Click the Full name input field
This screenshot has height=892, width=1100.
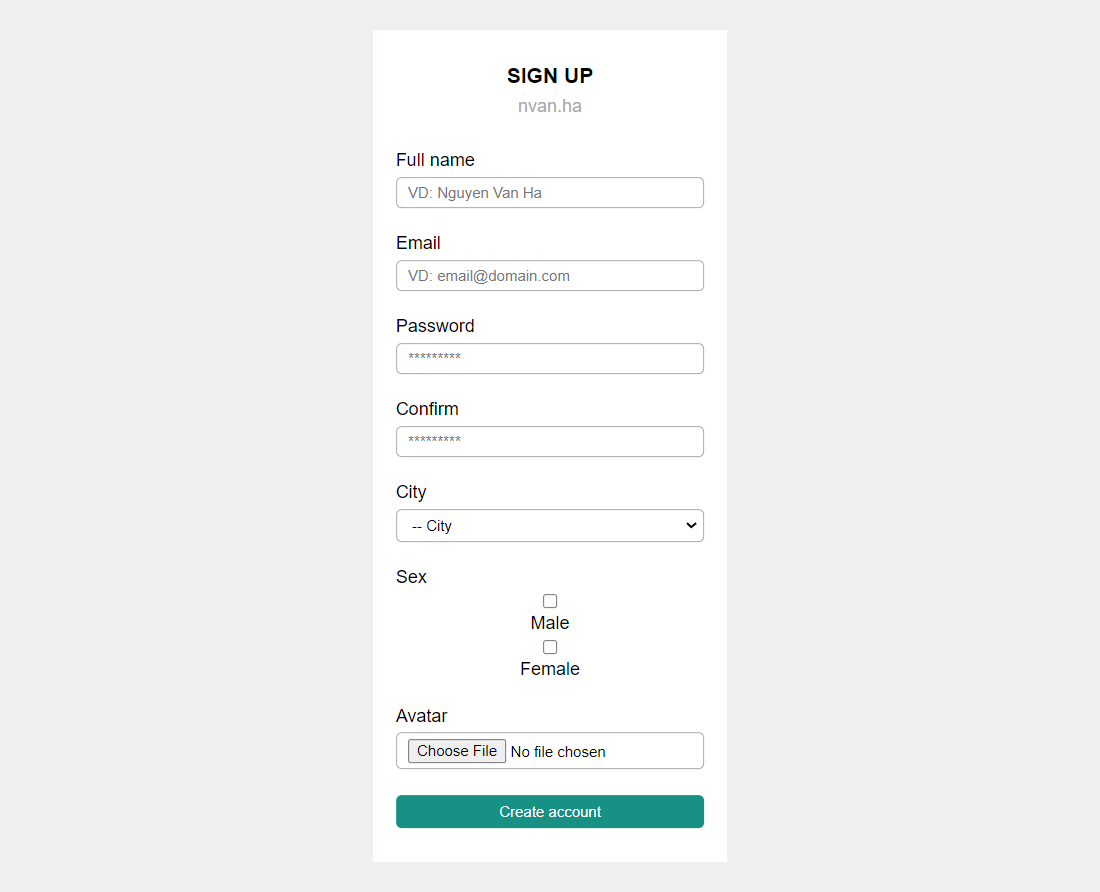pyautogui.click(x=549, y=193)
